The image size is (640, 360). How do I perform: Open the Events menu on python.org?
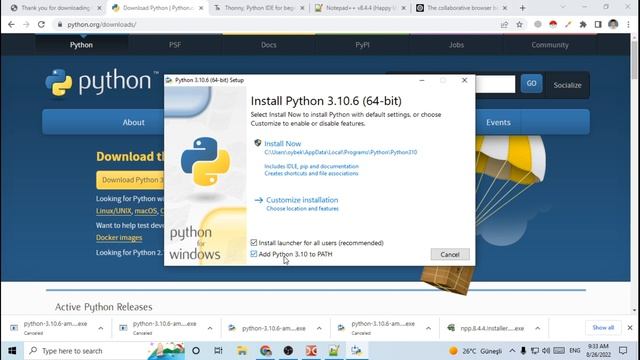[498, 122]
